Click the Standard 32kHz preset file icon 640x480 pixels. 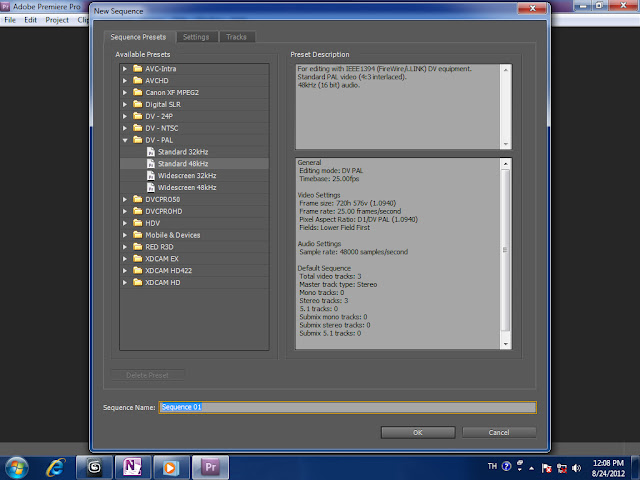tap(151, 152)
